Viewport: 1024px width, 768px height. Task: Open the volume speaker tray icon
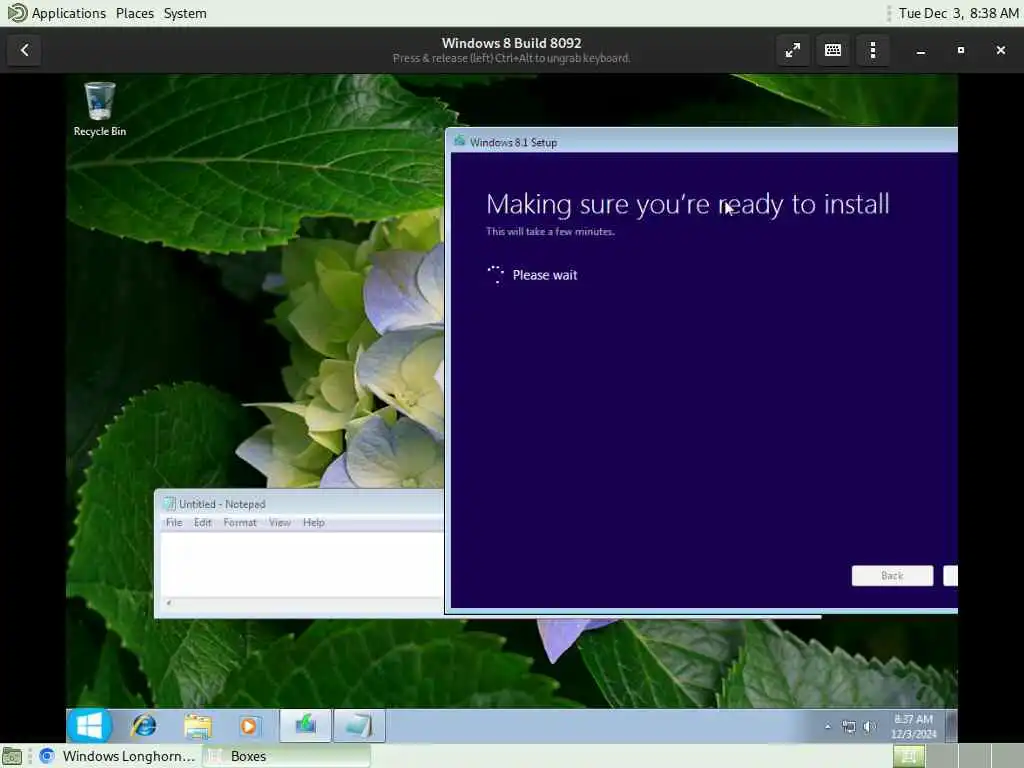(x=869, y=726)
